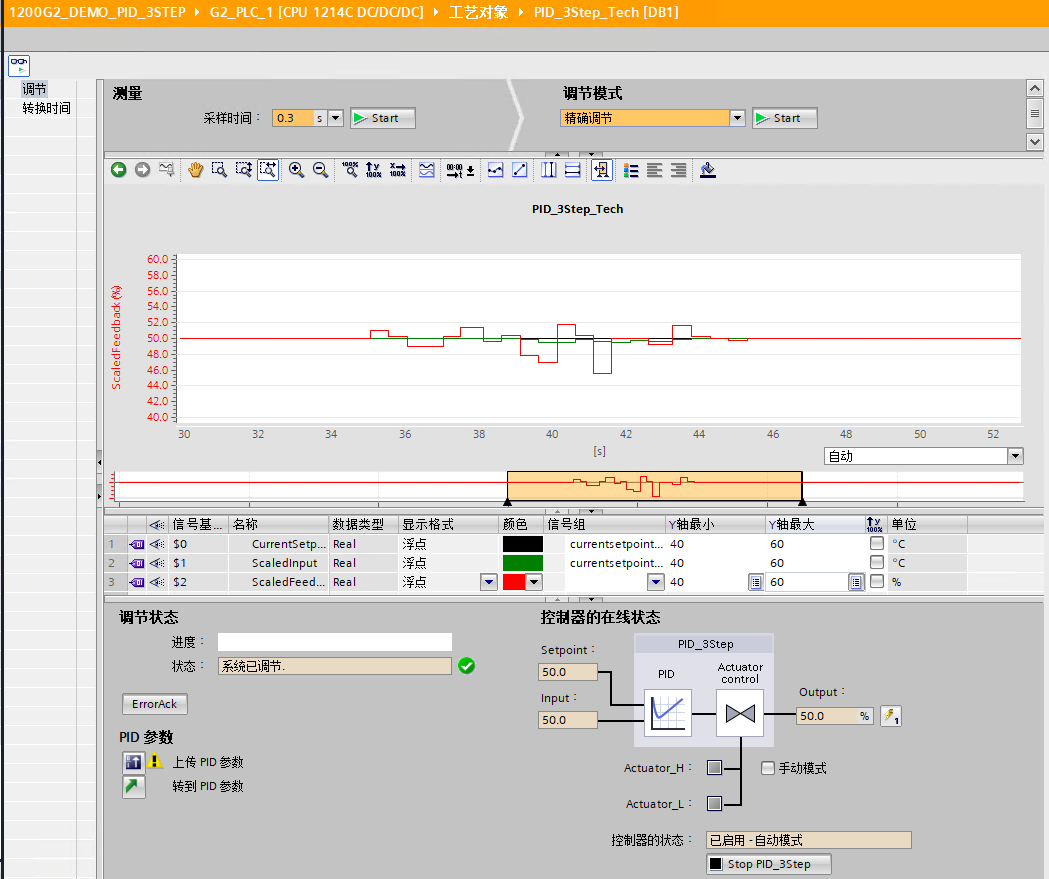Click the green color swatch for ScaledInput

(x=522, y=563)
